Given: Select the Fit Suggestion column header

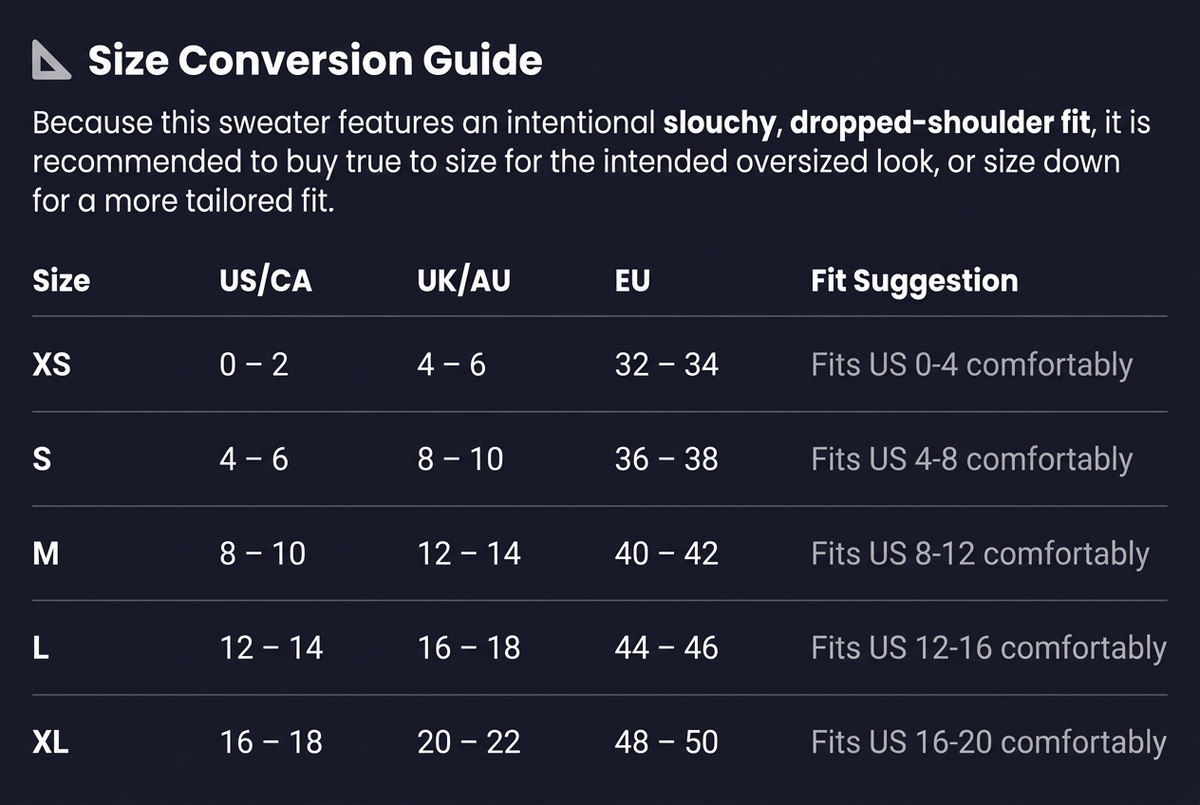Looking at the screenshot, I should (914, 281).
